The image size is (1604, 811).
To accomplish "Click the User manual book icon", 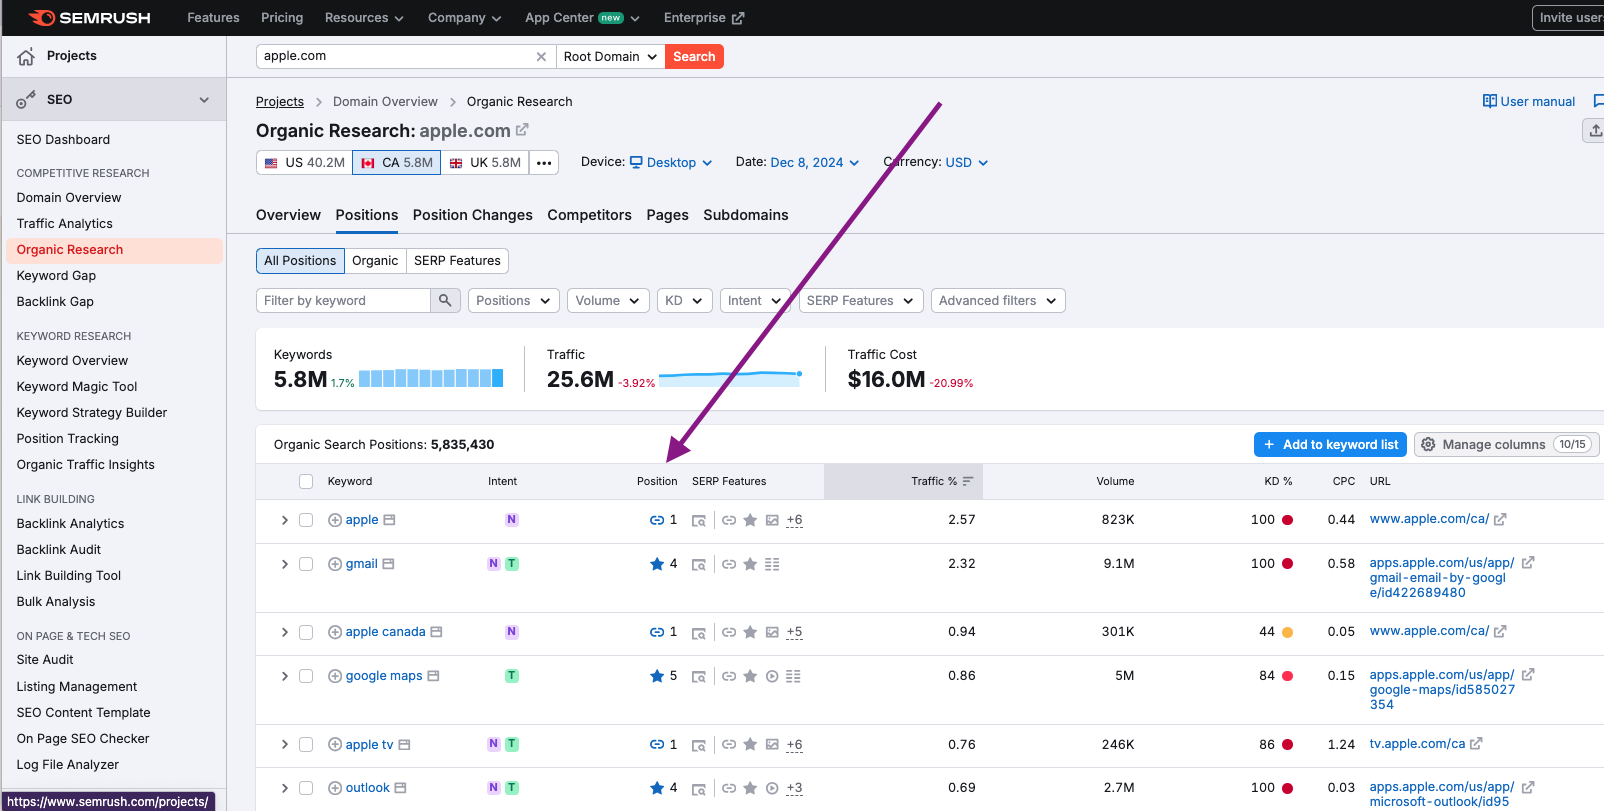I will click(x=1490, y=101).
